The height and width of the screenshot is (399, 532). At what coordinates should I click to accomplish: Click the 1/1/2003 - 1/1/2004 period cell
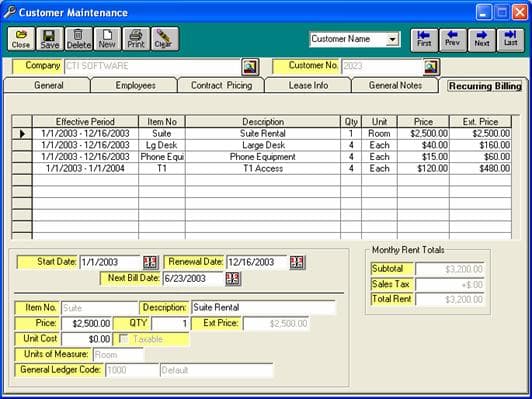pyautogui.click(x=85, y=168)
